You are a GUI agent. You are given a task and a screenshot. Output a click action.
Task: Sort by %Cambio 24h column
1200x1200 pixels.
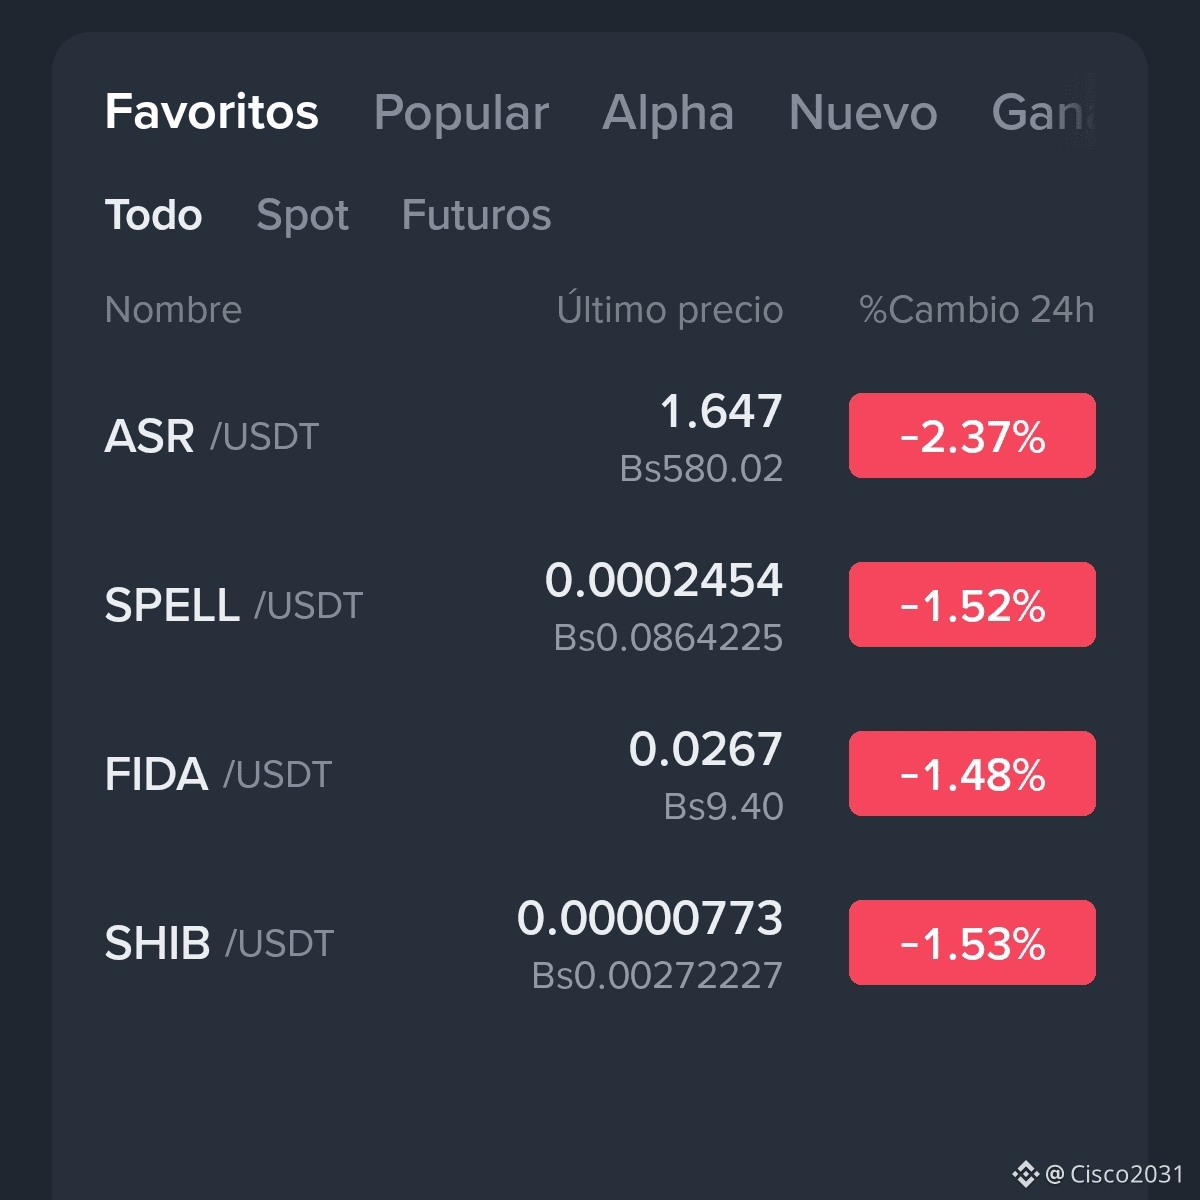click(x=979, y=310)
